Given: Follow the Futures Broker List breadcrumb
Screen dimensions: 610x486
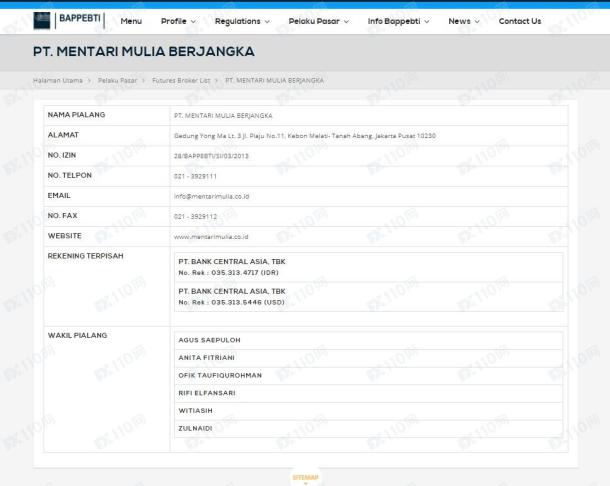Looking at the screenshot, I should 181,81.
